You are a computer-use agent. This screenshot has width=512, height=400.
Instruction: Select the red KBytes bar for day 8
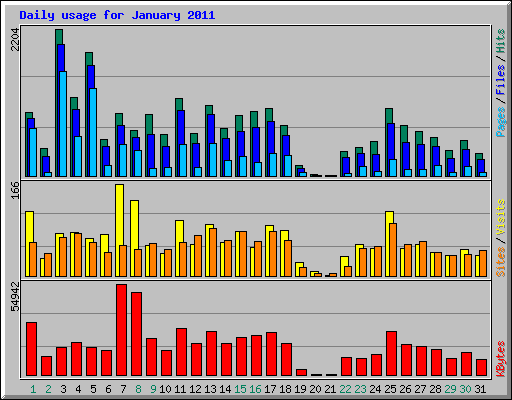136,334
